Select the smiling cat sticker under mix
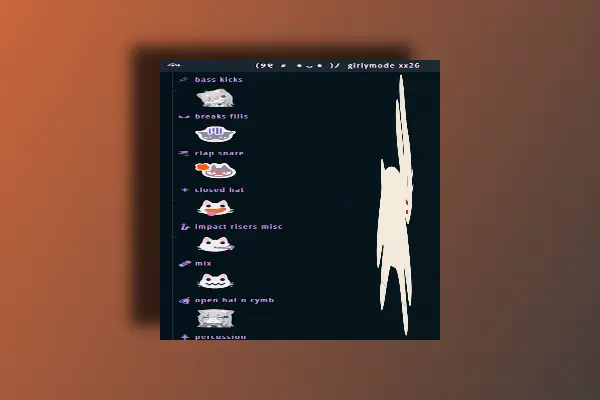This screenshot has width=600, height=400. pyautogui.click(x=215, y=281)
